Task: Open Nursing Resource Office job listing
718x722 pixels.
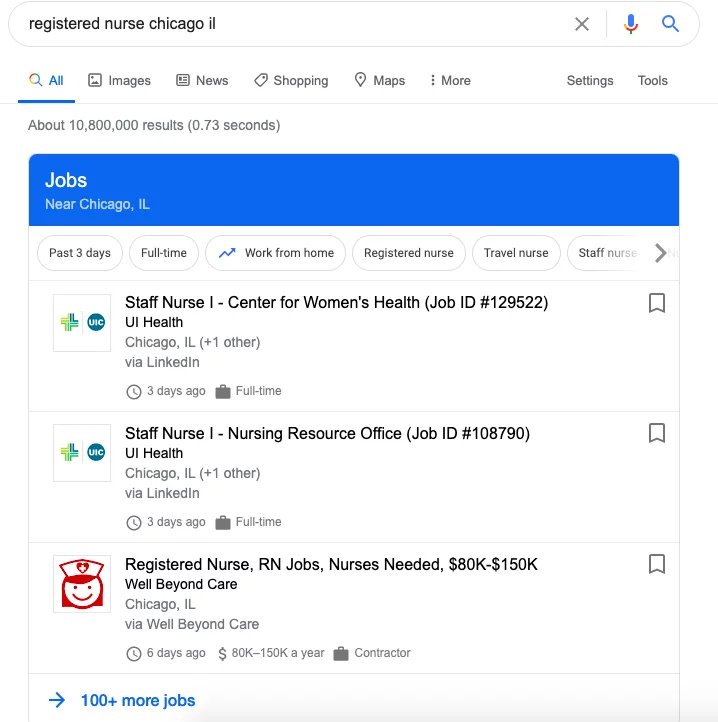Action: [x=327, y=433]
